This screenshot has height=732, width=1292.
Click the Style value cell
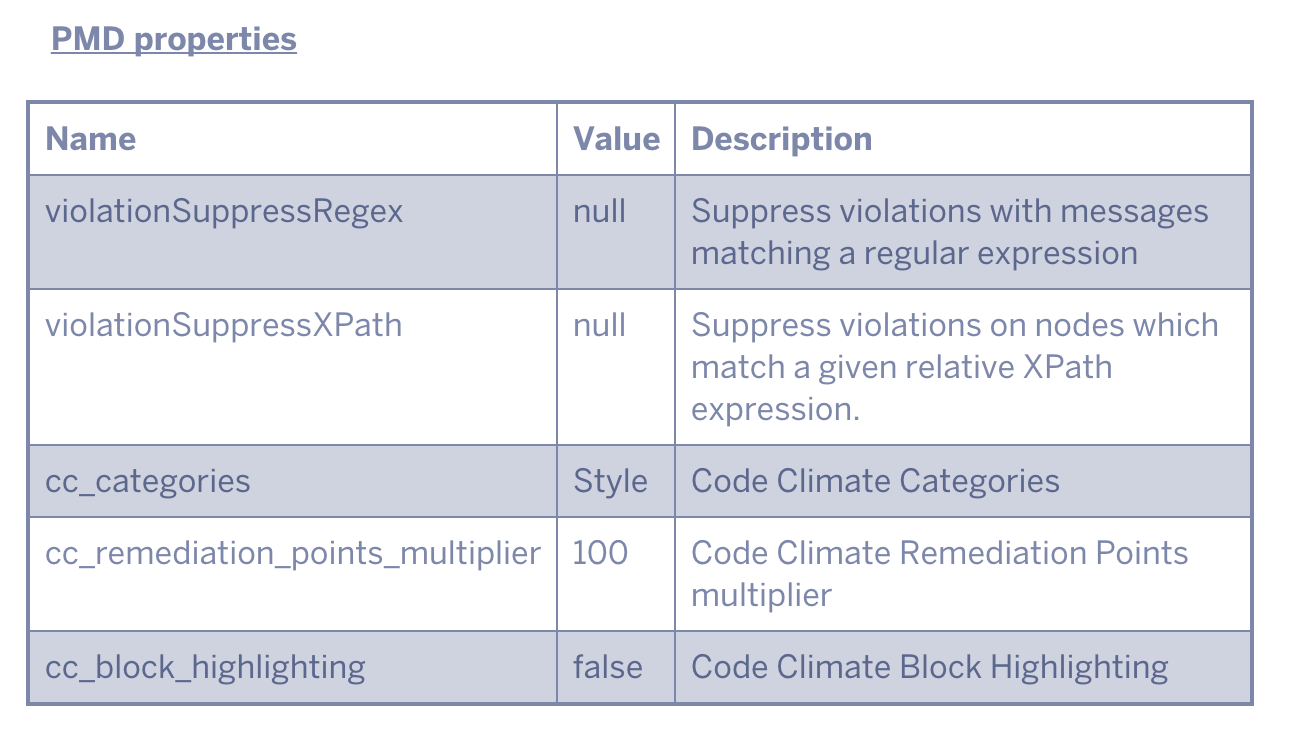[x=610, y=482]
